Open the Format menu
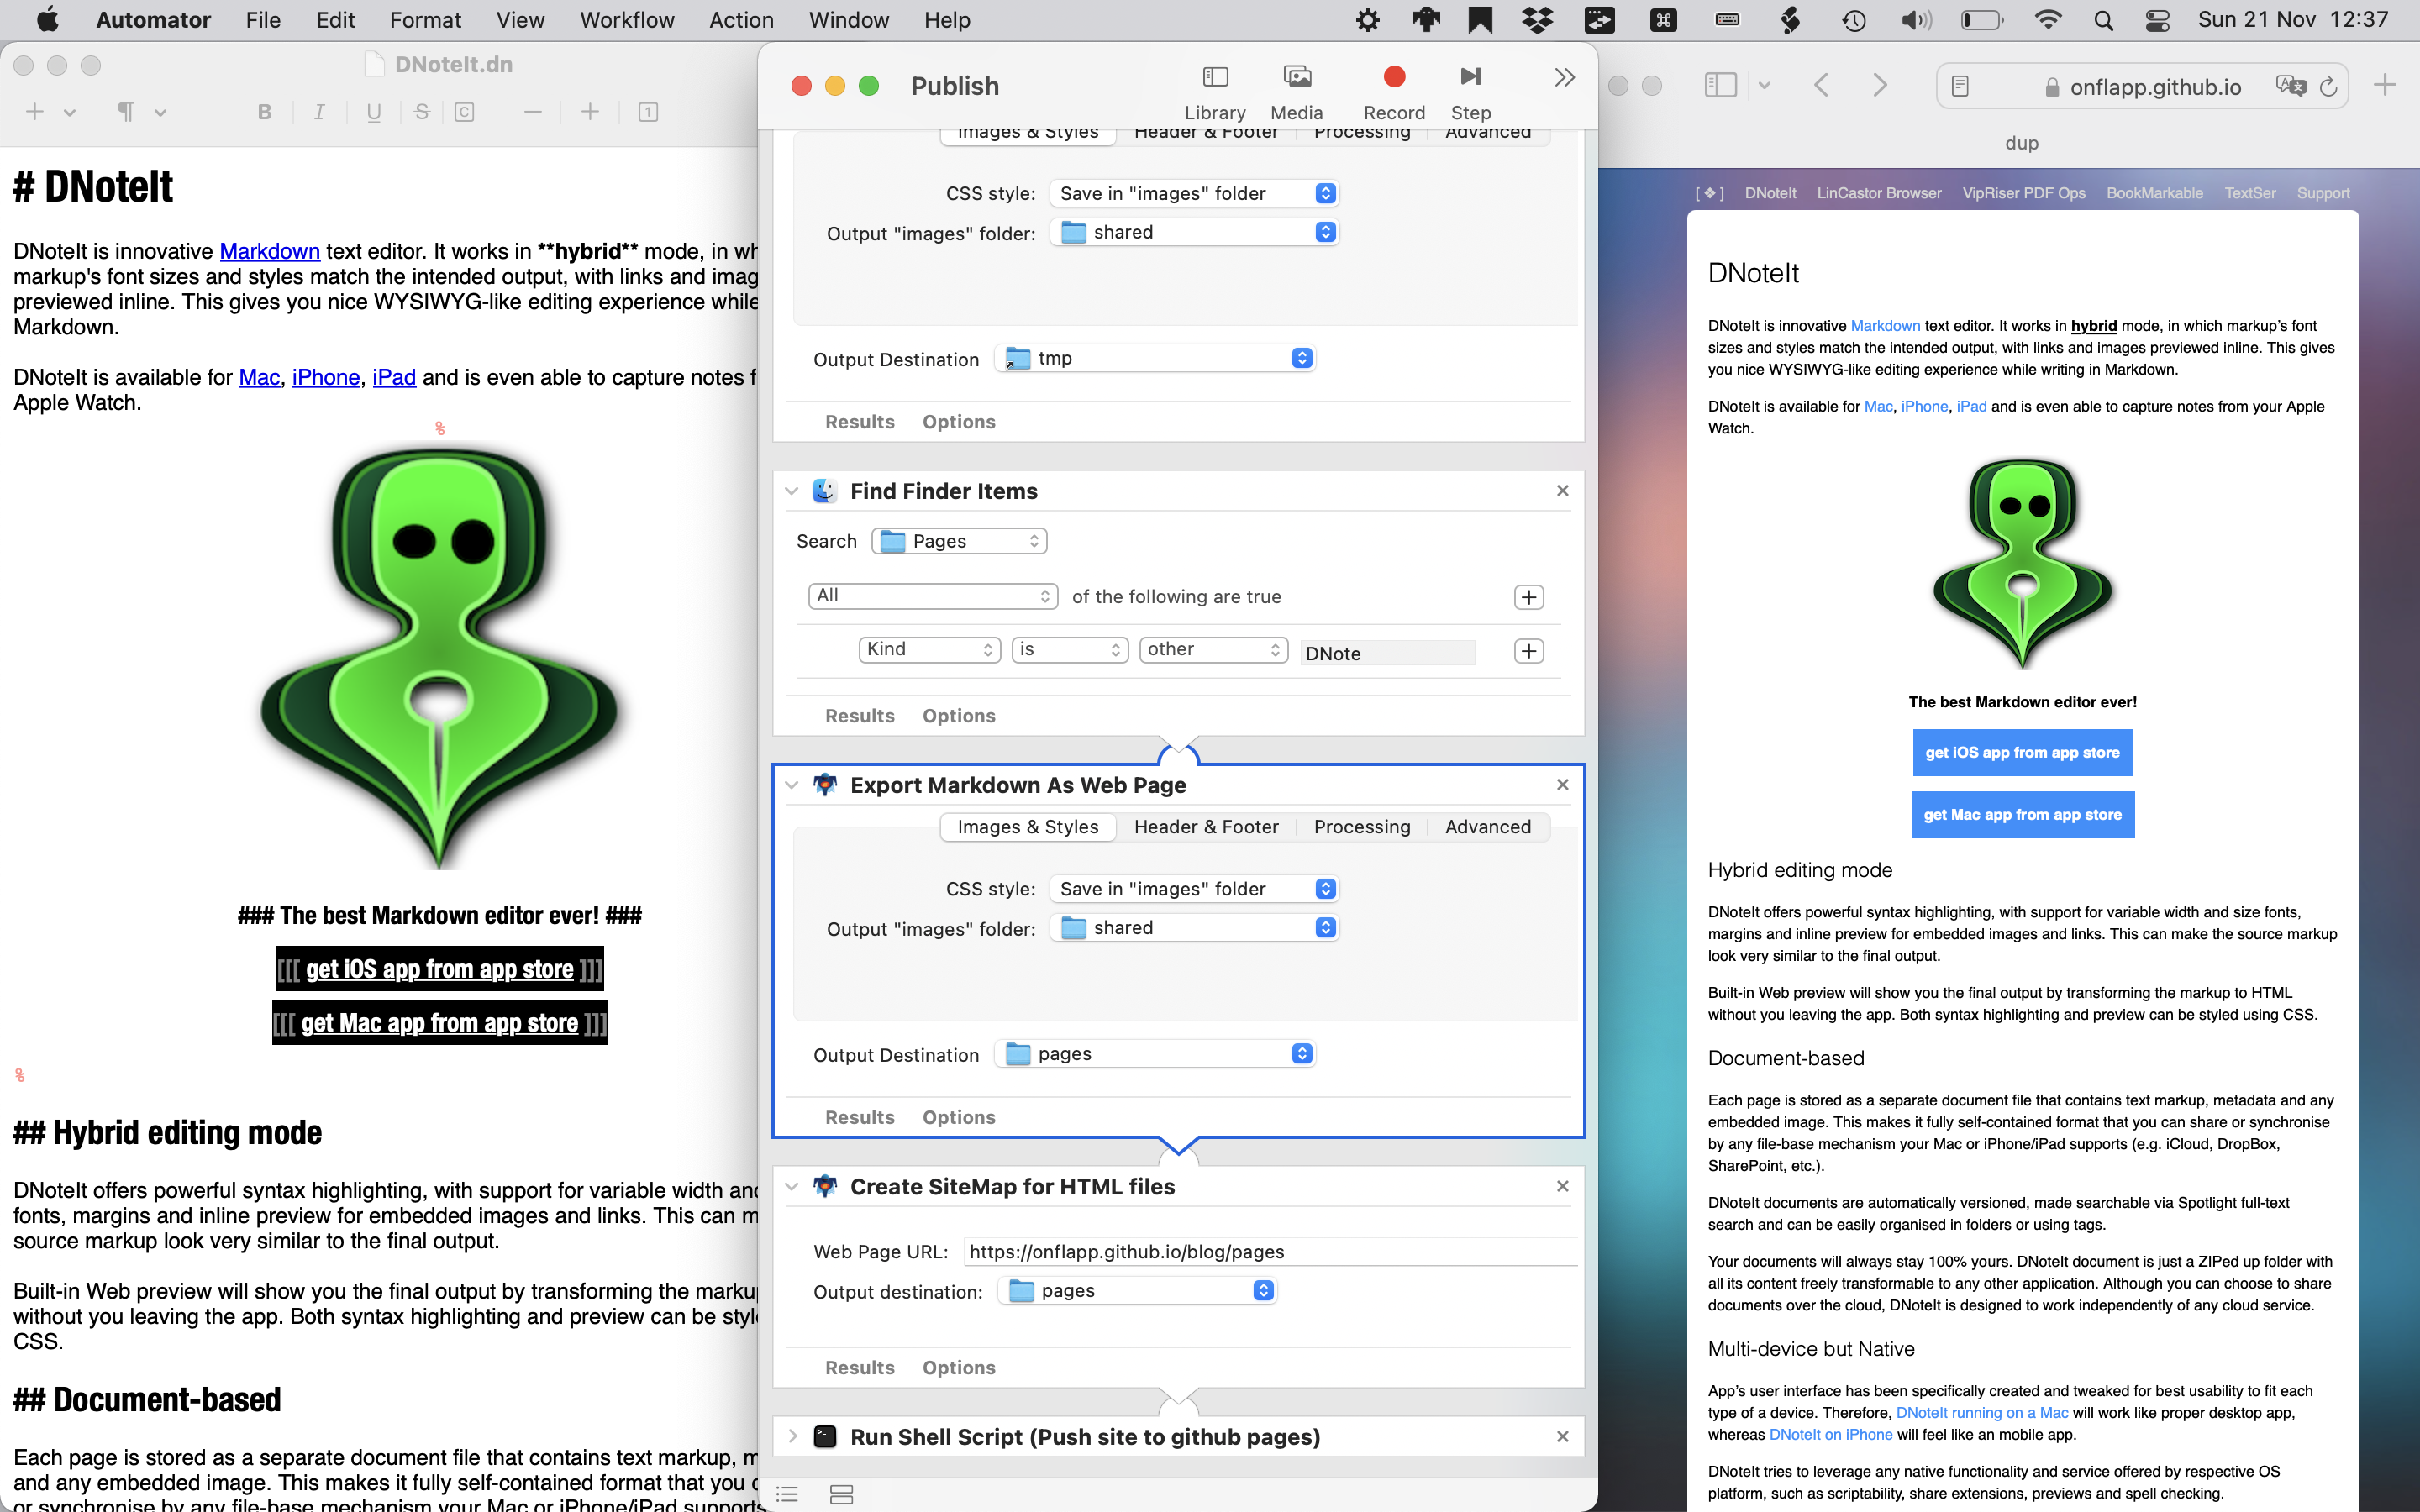The width and height of the screenshot is (2420, 1512). point(425,20)
